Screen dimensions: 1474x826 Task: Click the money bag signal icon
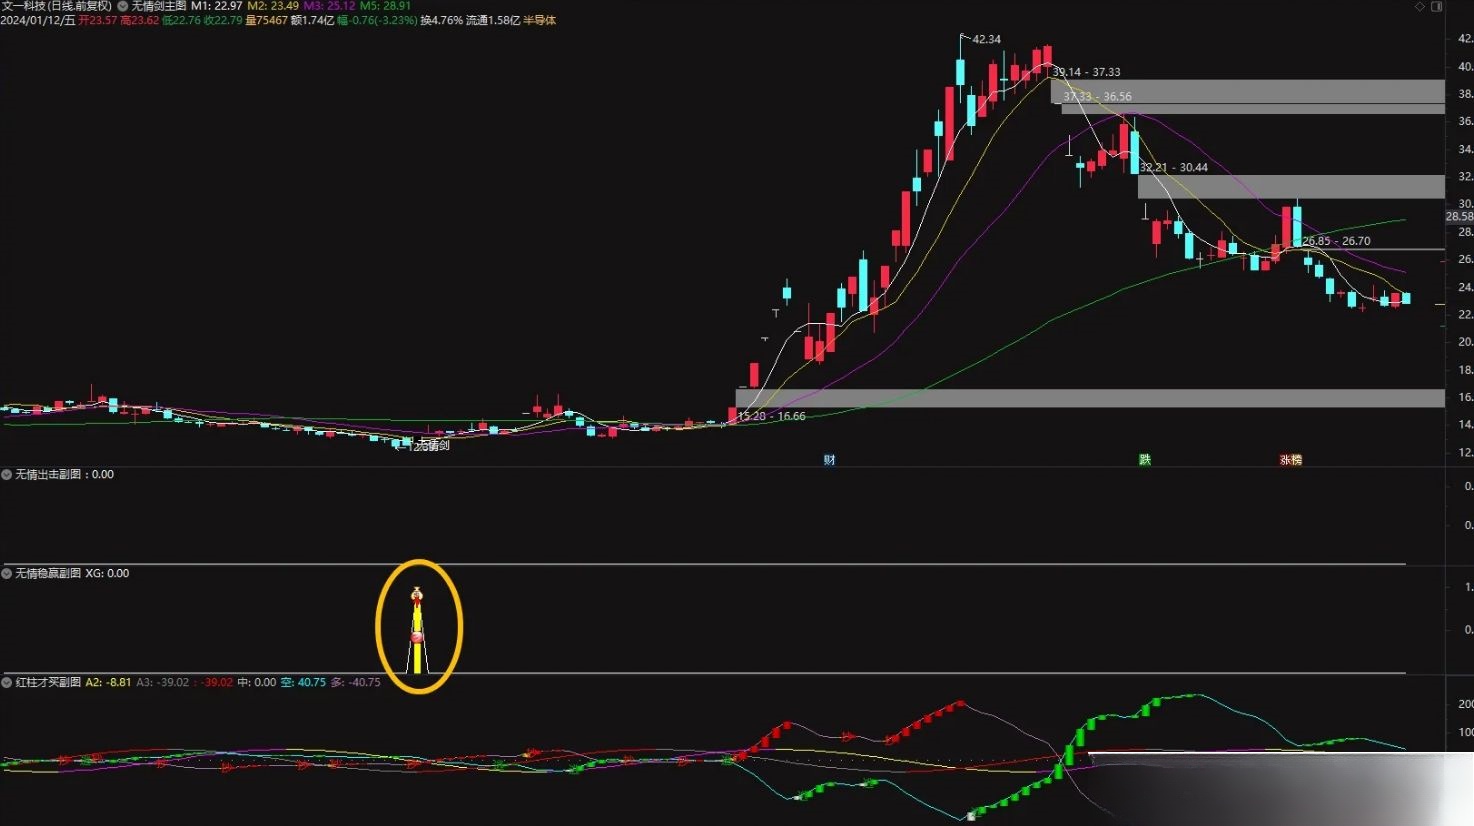pyautogui.click(x=417, y=595)
